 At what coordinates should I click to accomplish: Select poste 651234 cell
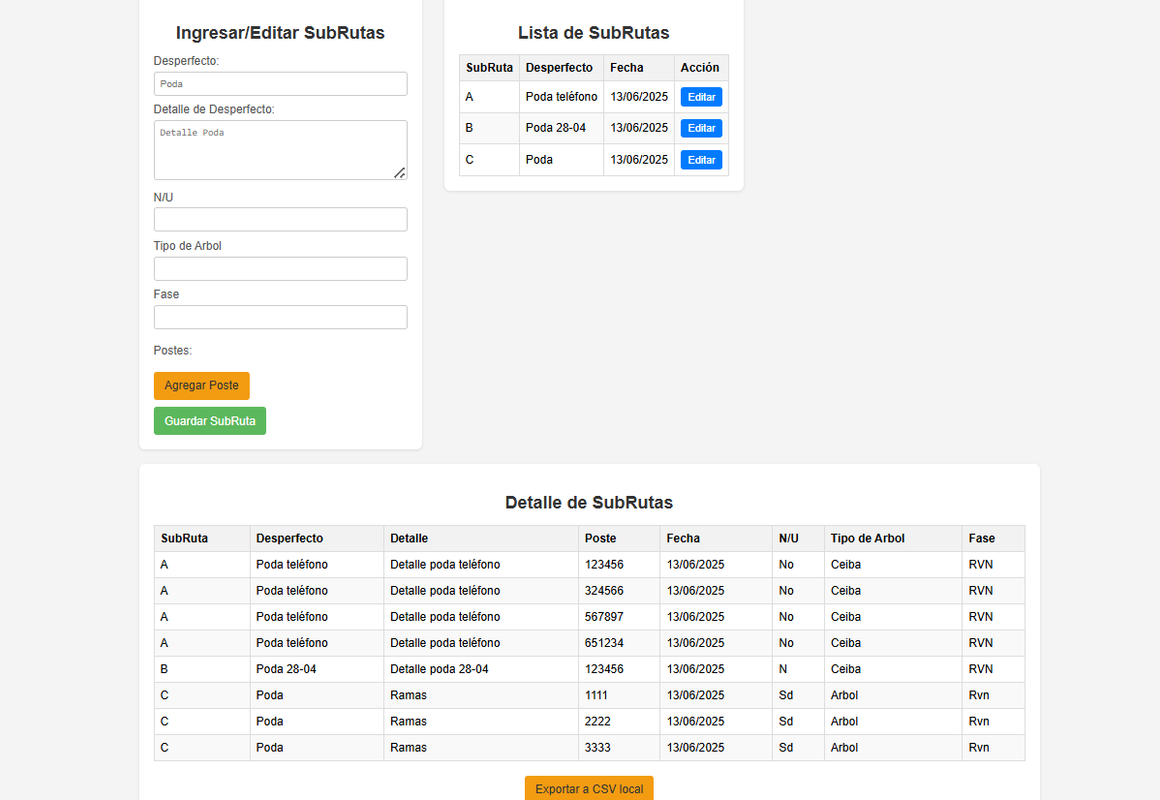point(618,643)
